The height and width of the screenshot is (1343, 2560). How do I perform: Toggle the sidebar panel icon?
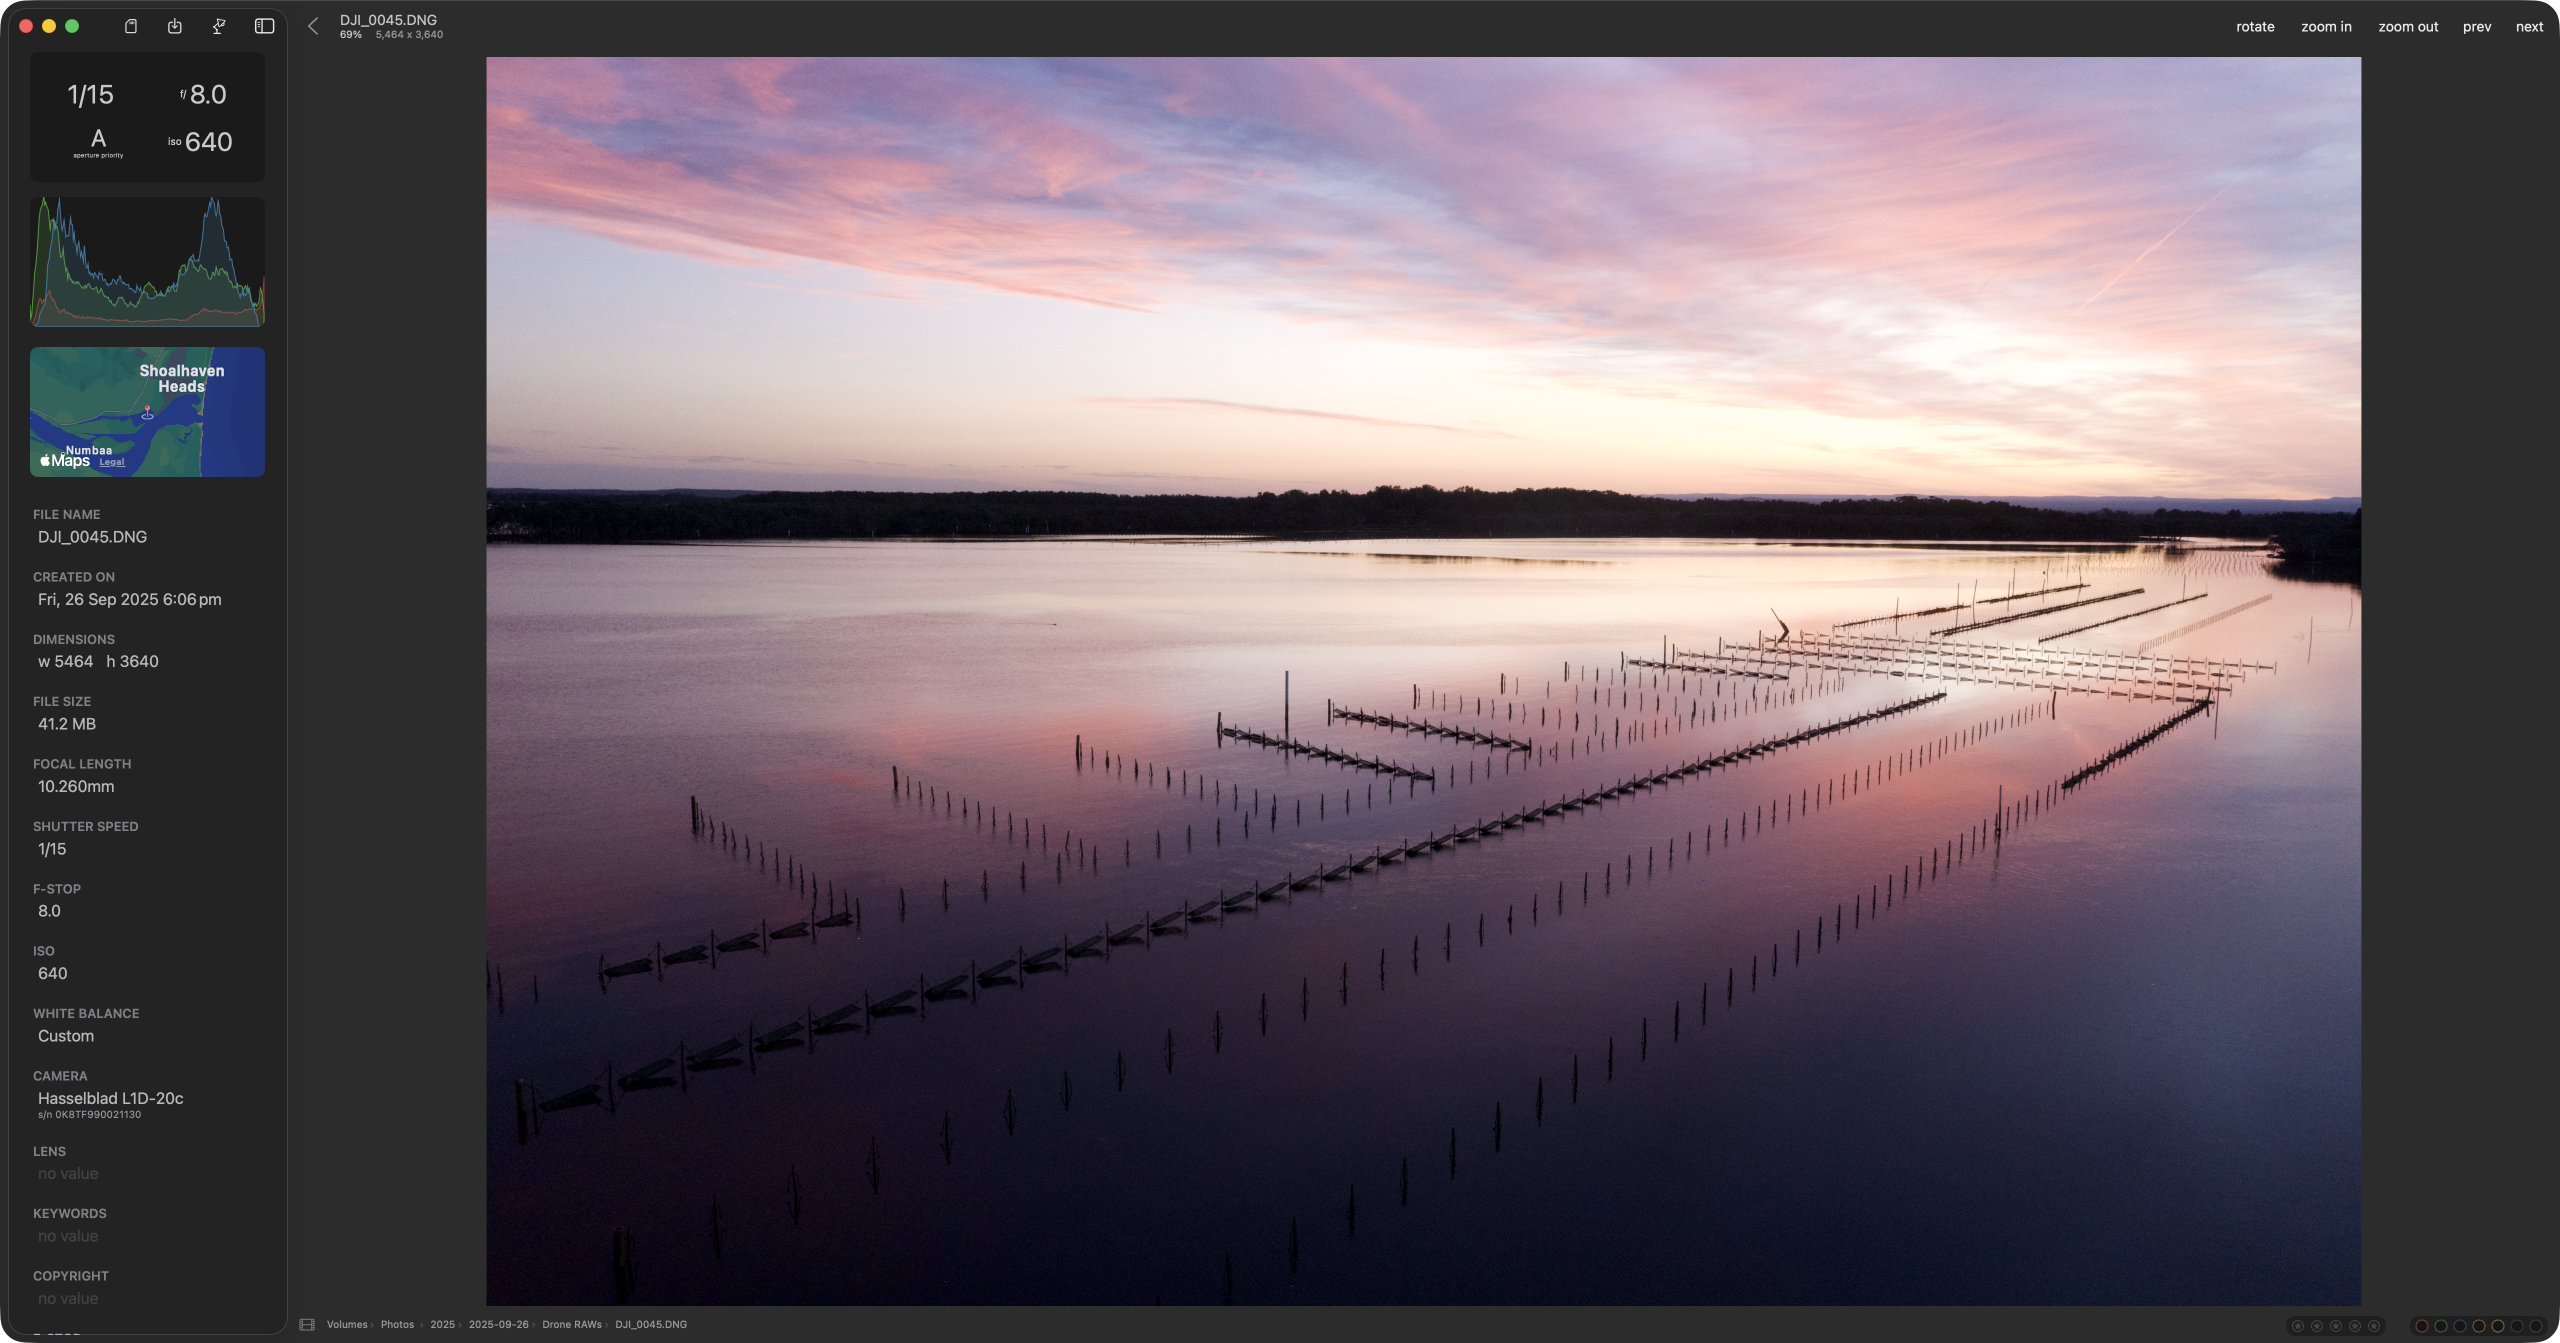point(264,27)
